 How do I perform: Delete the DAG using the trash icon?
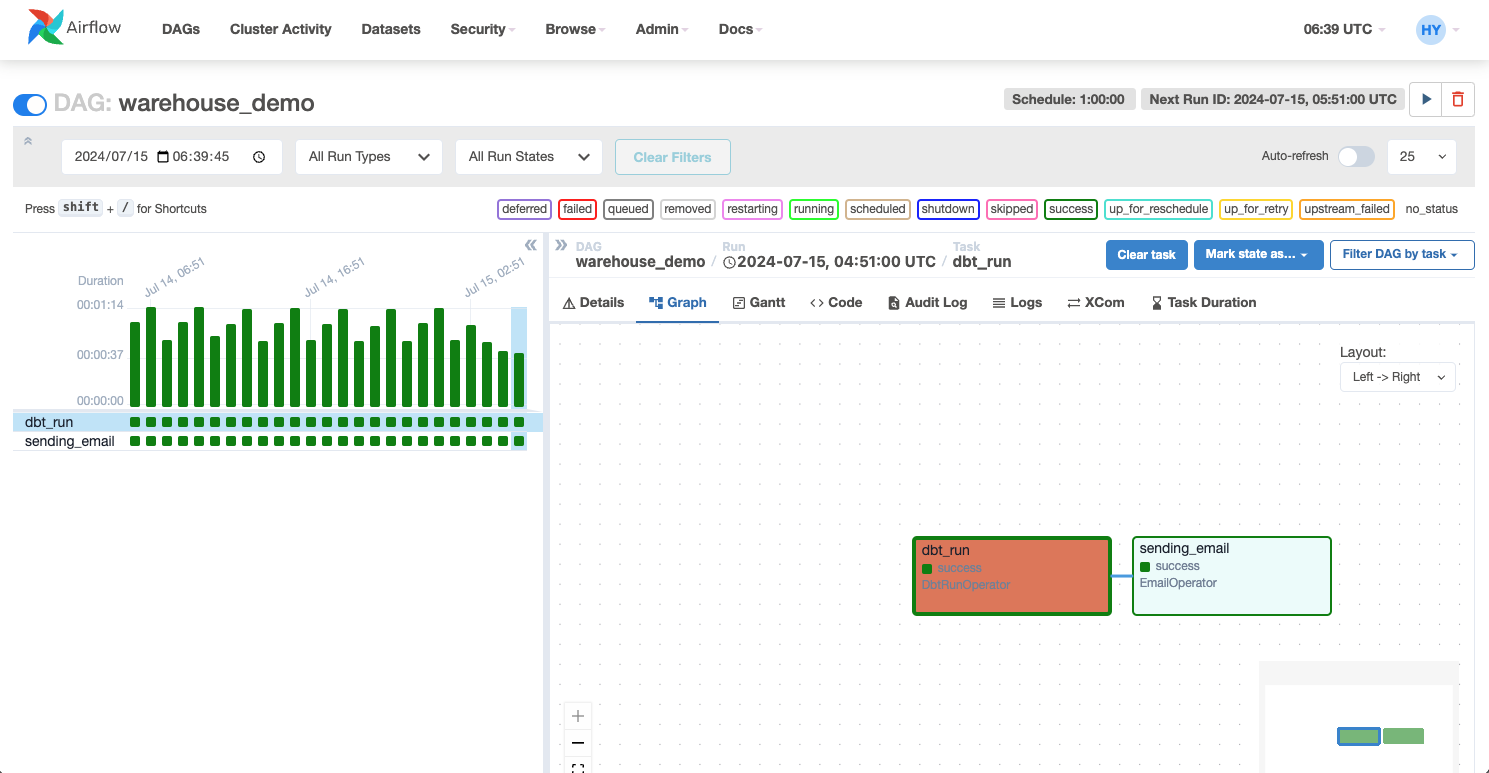tap(1458, 99)
